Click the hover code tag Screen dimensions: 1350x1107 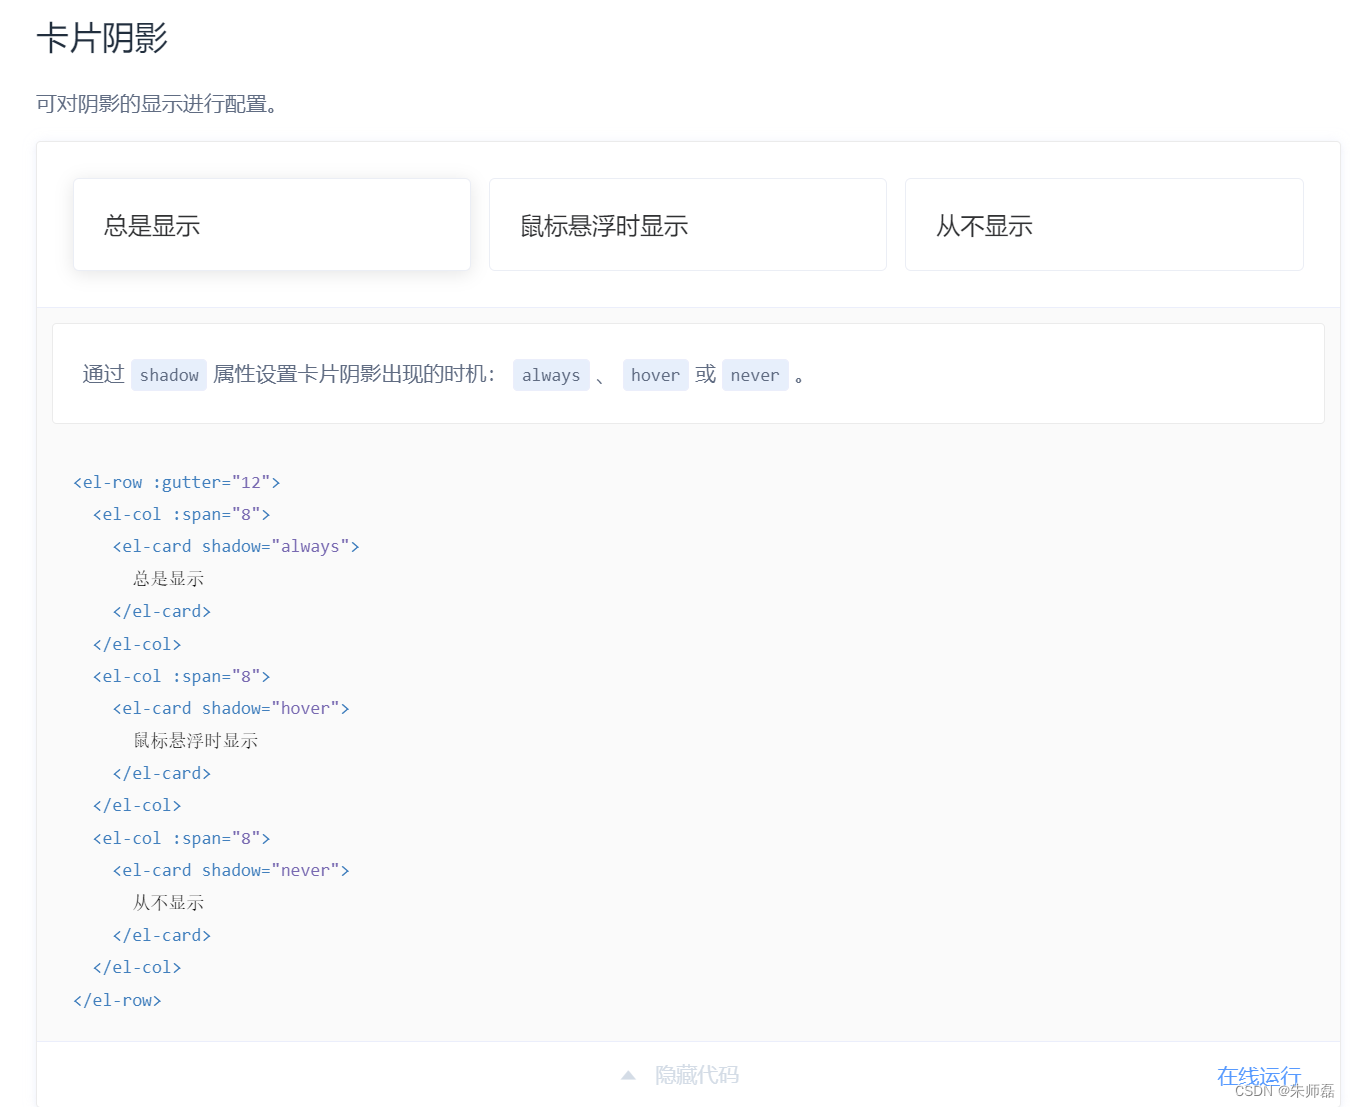pyautogui.click(x=655, y=374)
